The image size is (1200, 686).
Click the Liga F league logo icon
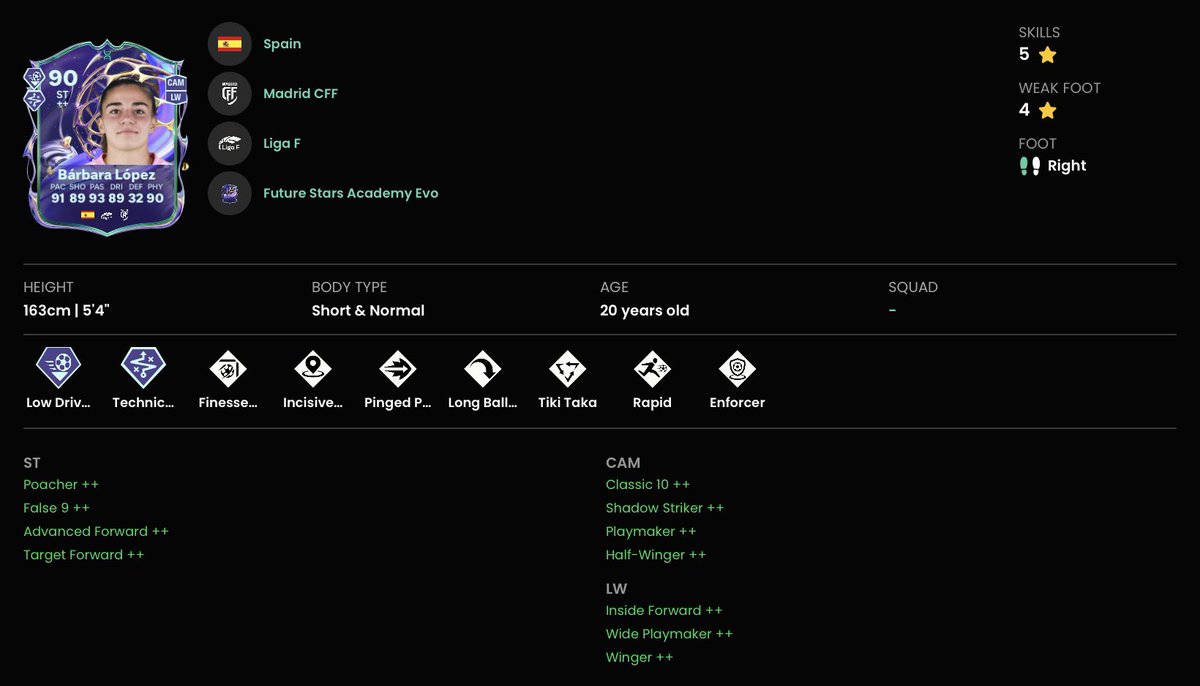(230, 144)
